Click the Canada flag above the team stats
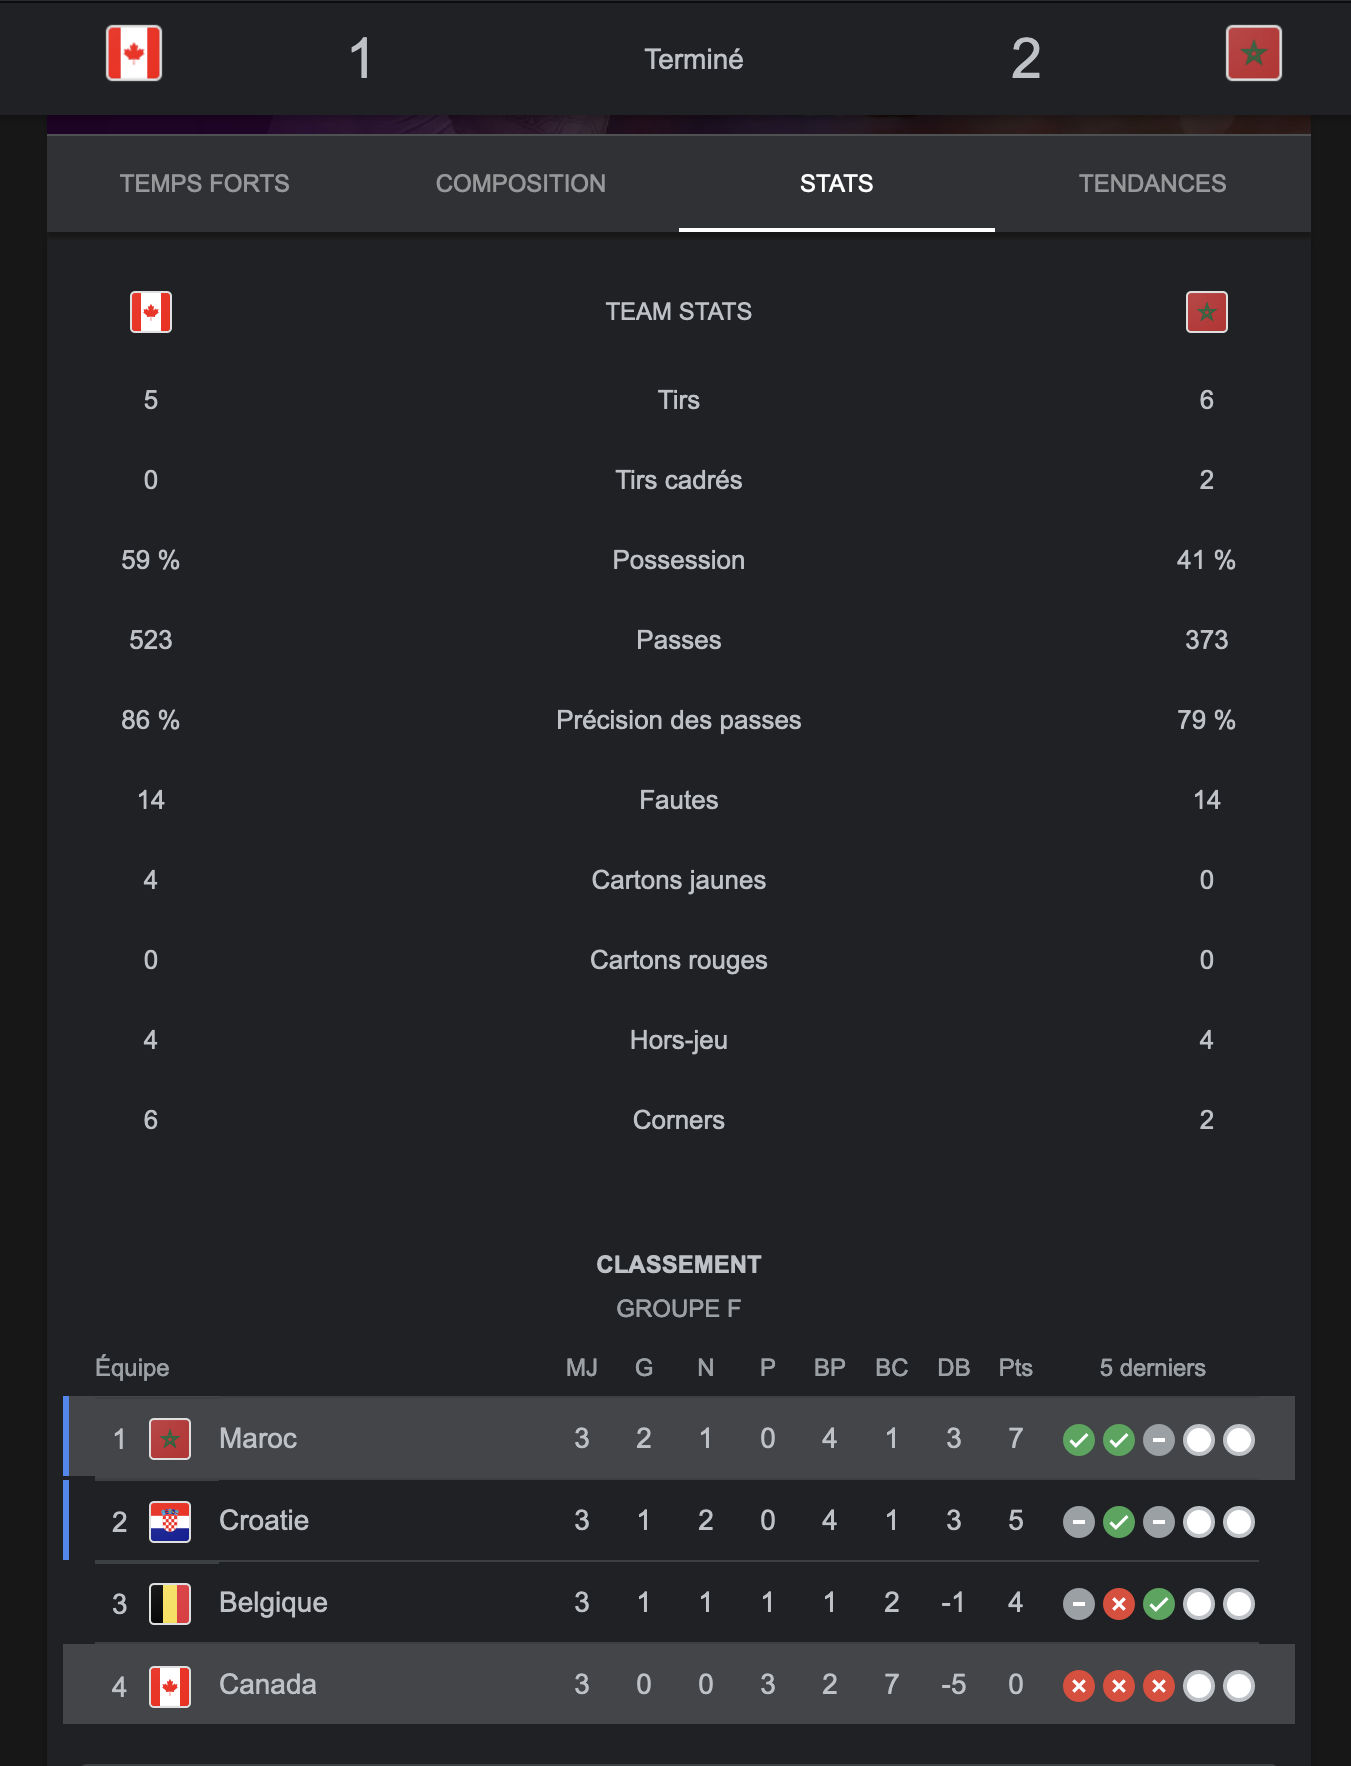The image size is (1351, 1766). tap(151, 312)
